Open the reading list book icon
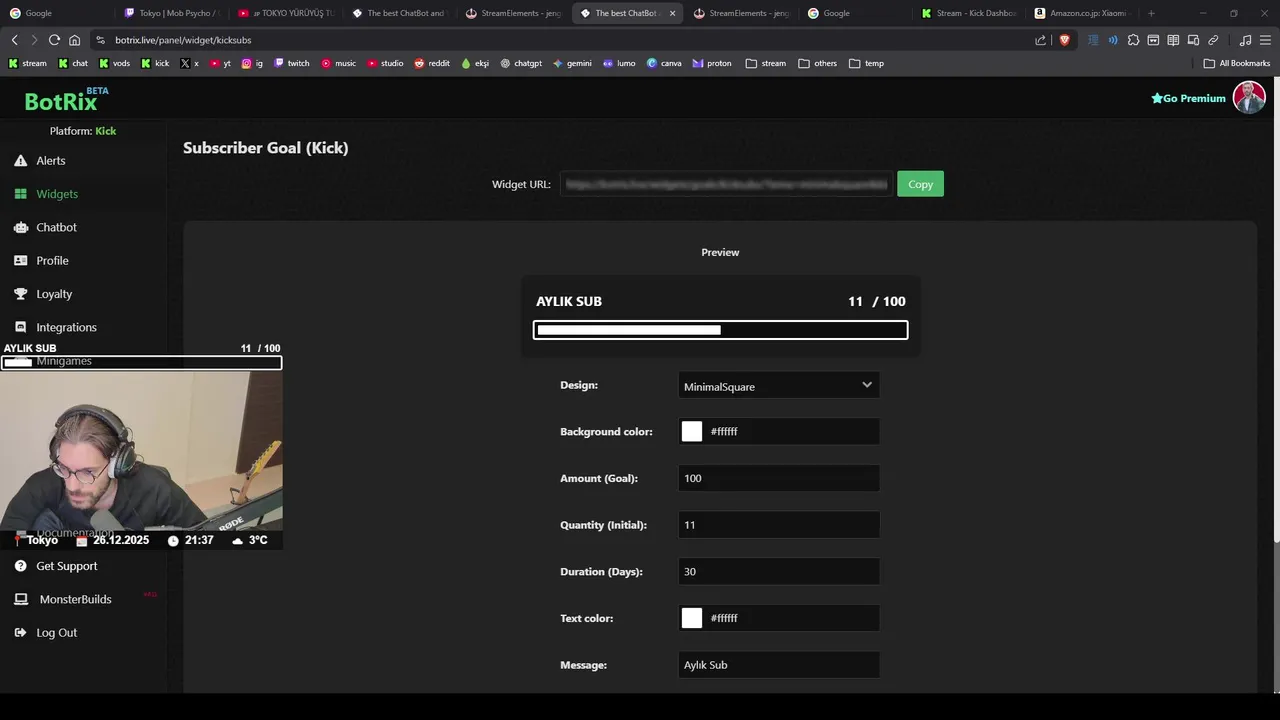 1173,40
